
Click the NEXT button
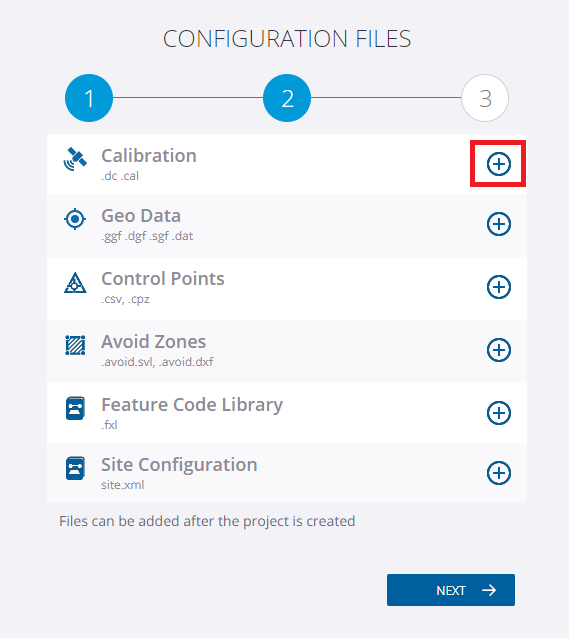(451, 590)
